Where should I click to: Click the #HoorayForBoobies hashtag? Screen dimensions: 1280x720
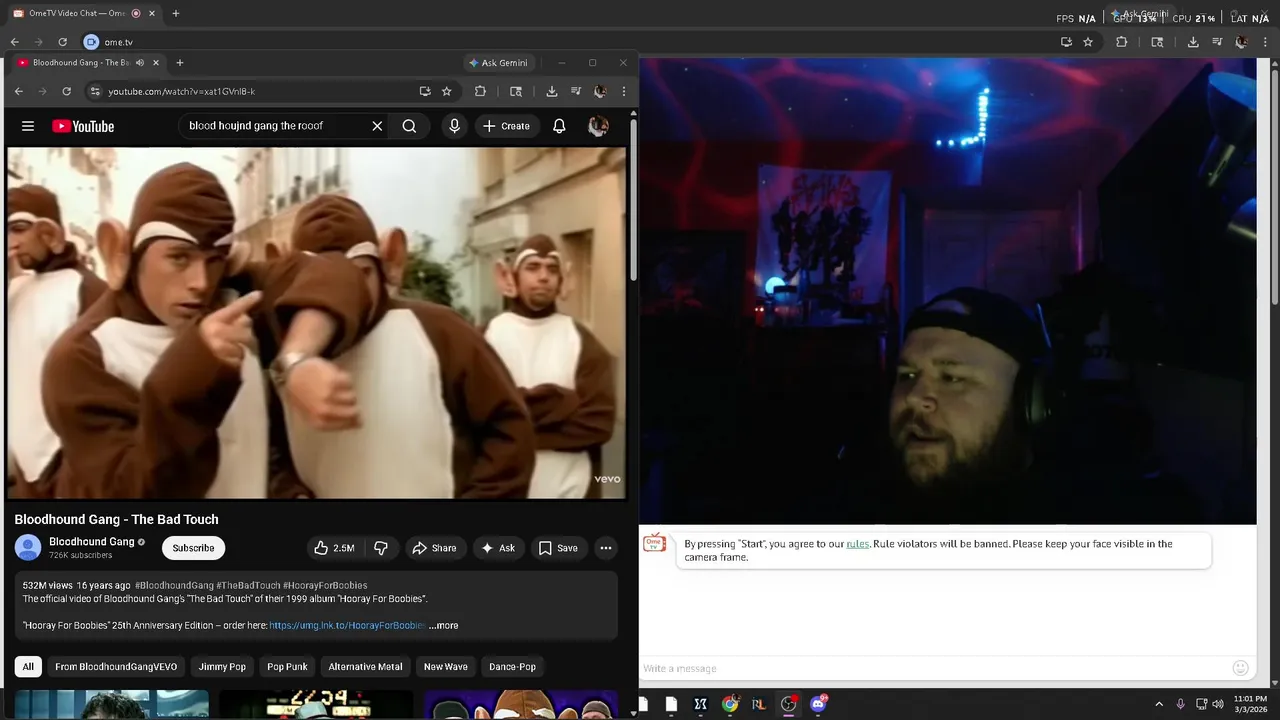[325, 585]
